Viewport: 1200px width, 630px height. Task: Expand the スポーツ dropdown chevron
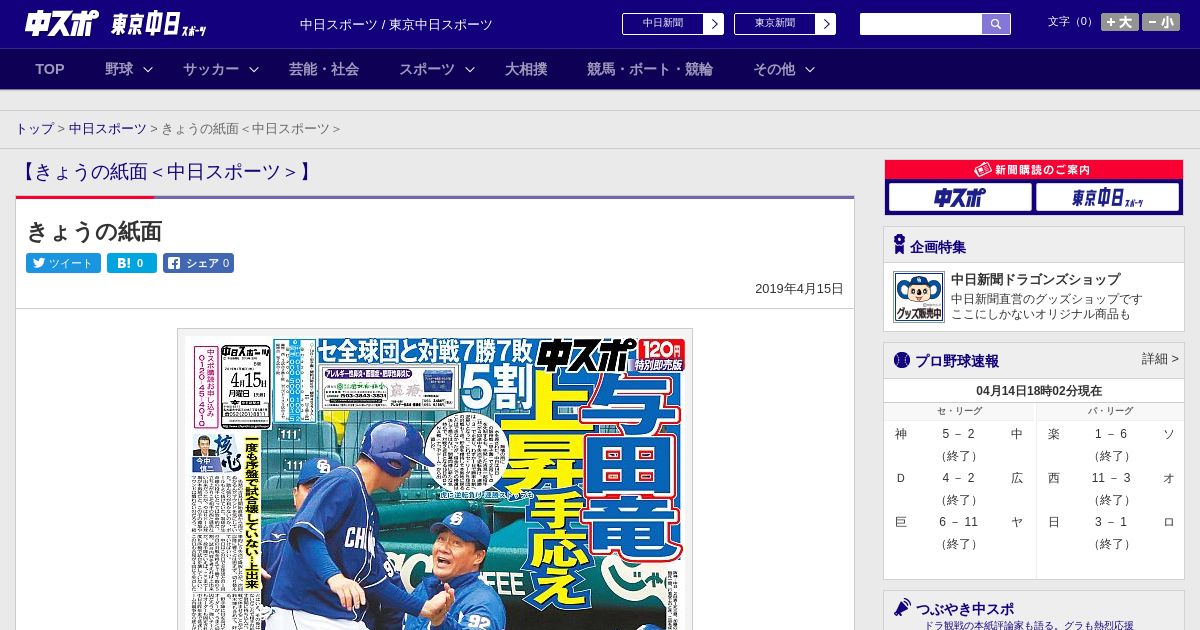(470, 69)
